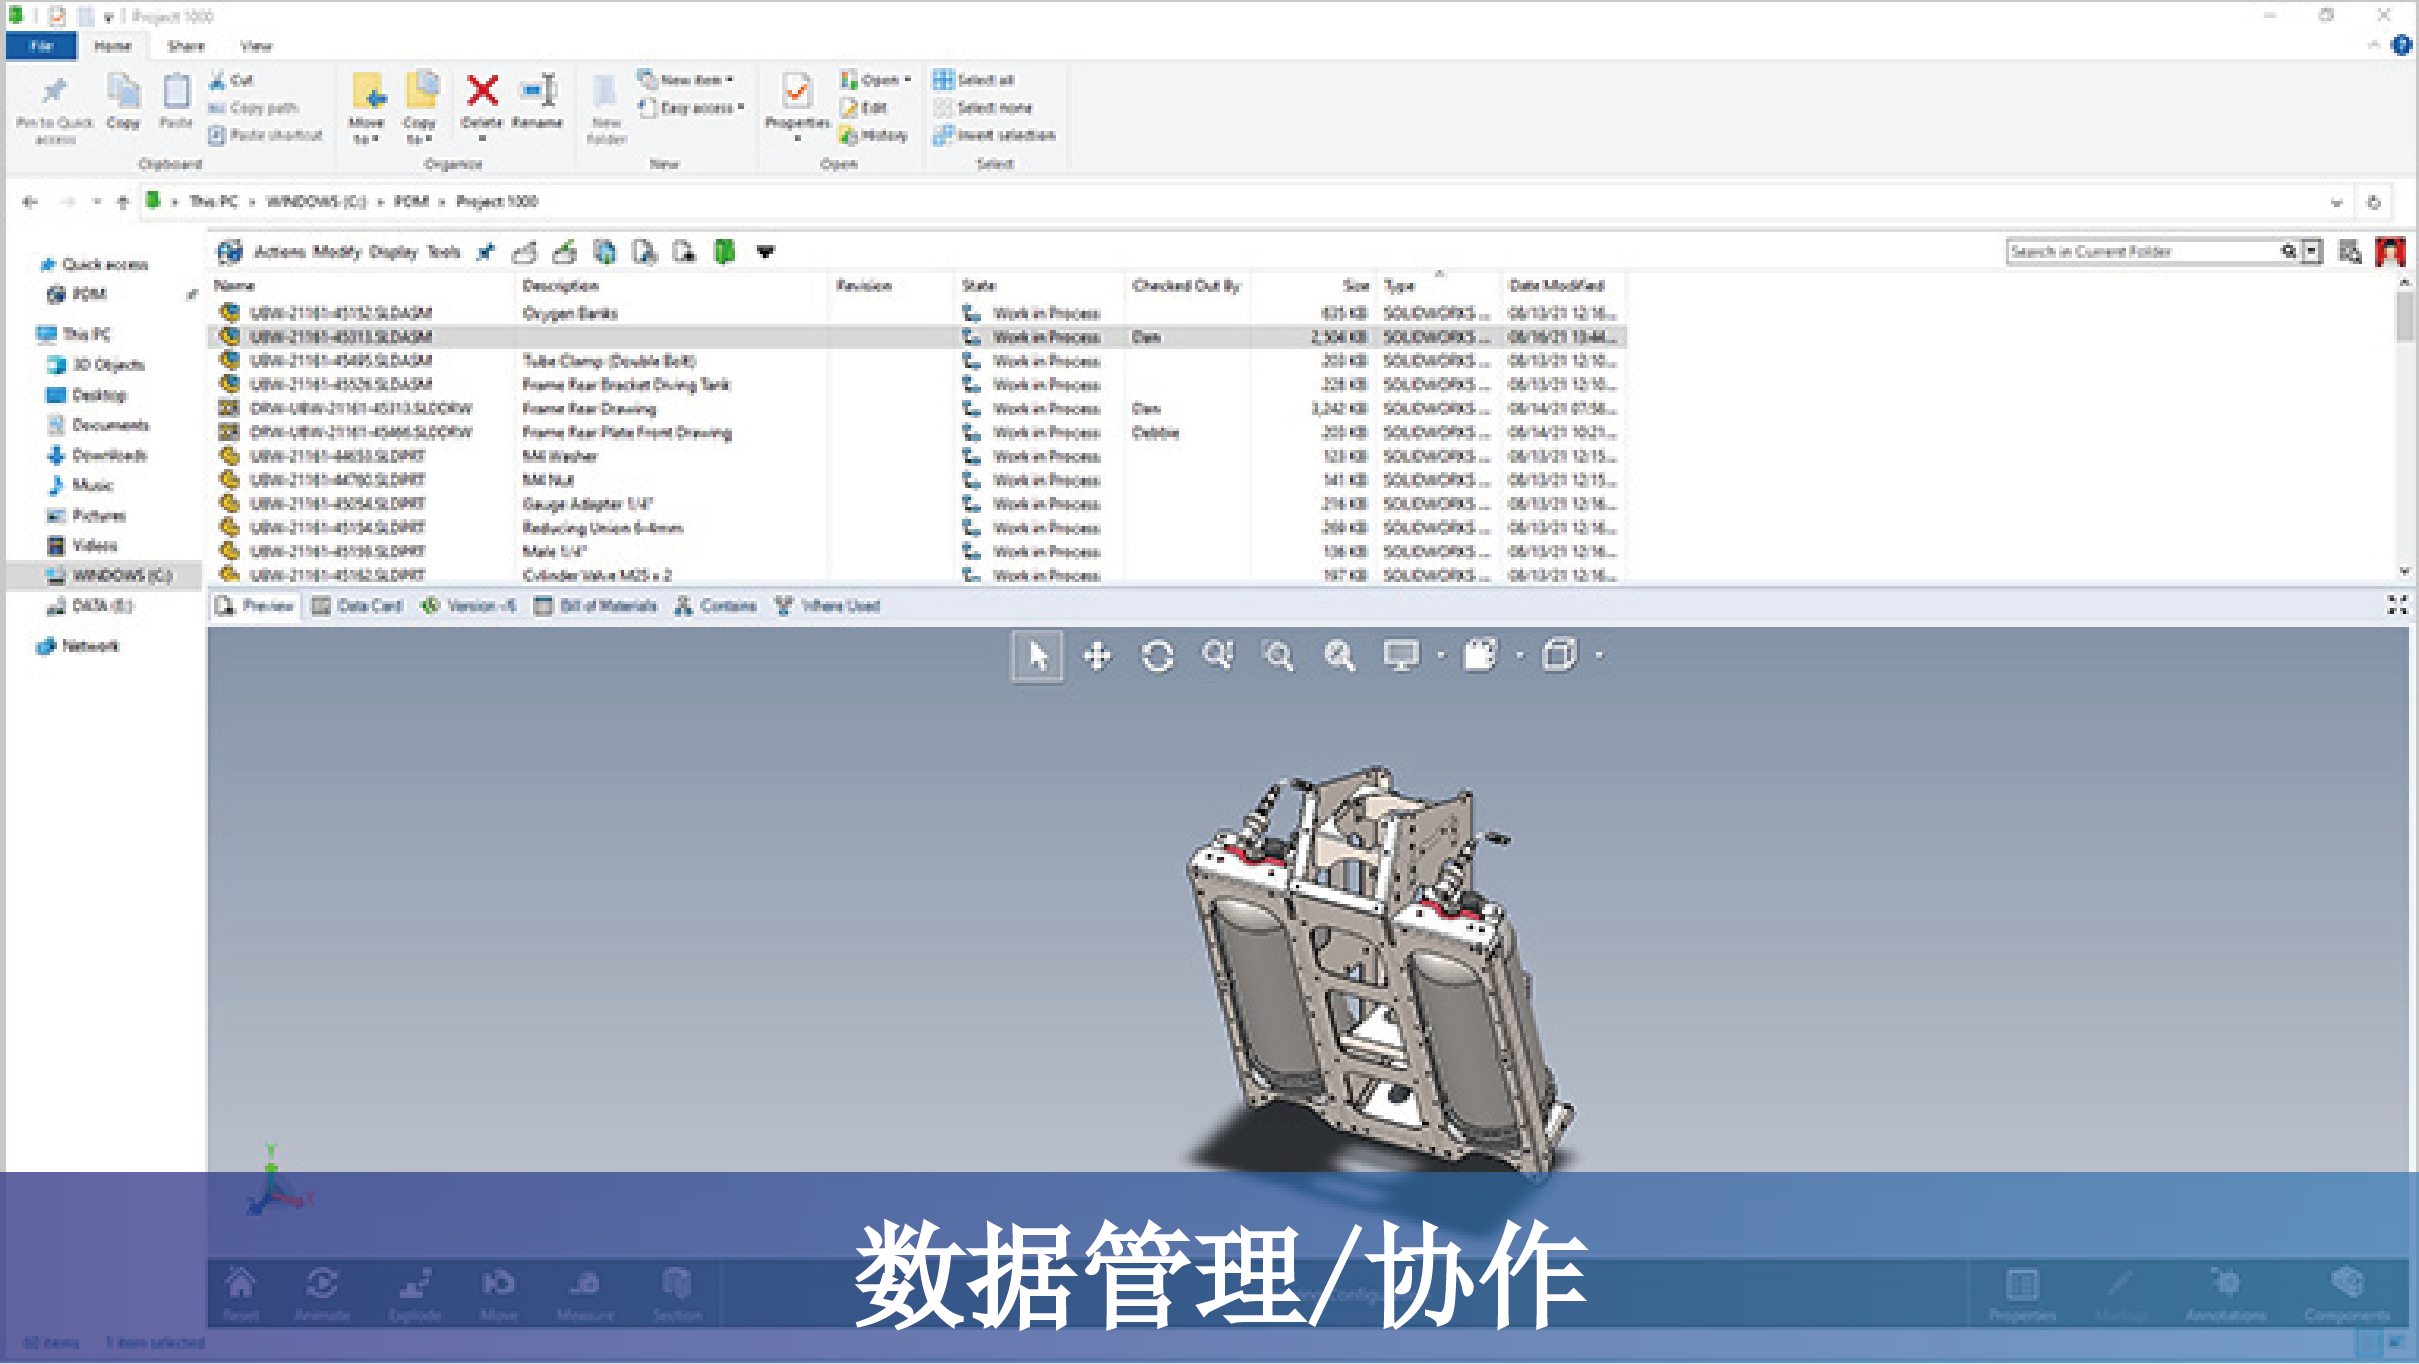The height and width of the screenshot is (1364, 2419).
Task: Click the Search in Current Folder field
Action: [2144, 252]
